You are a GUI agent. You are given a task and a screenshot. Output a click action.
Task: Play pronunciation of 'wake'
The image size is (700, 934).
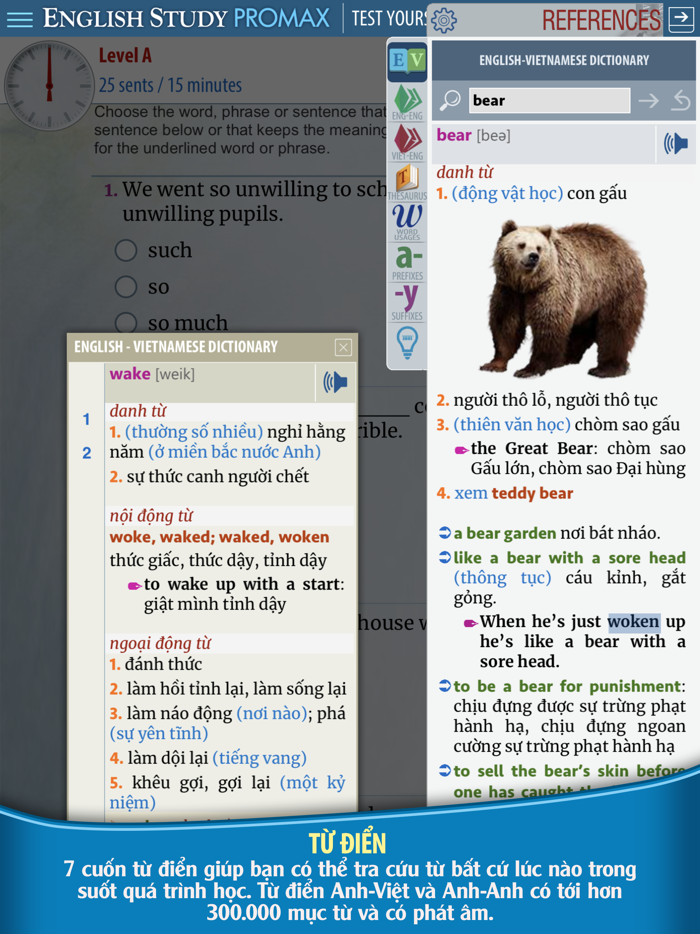335,382
